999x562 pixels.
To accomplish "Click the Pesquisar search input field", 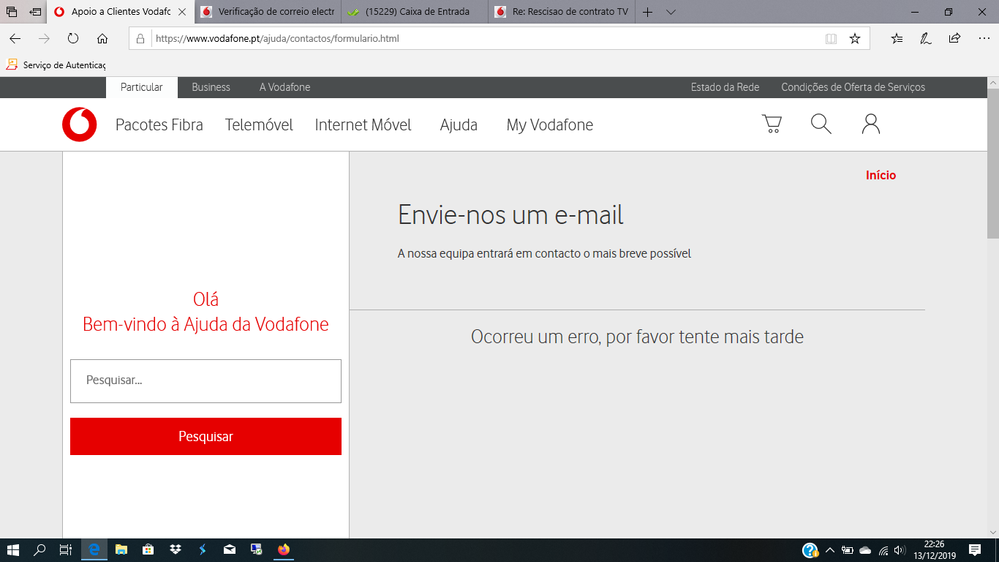I will (x=206, y=381).
